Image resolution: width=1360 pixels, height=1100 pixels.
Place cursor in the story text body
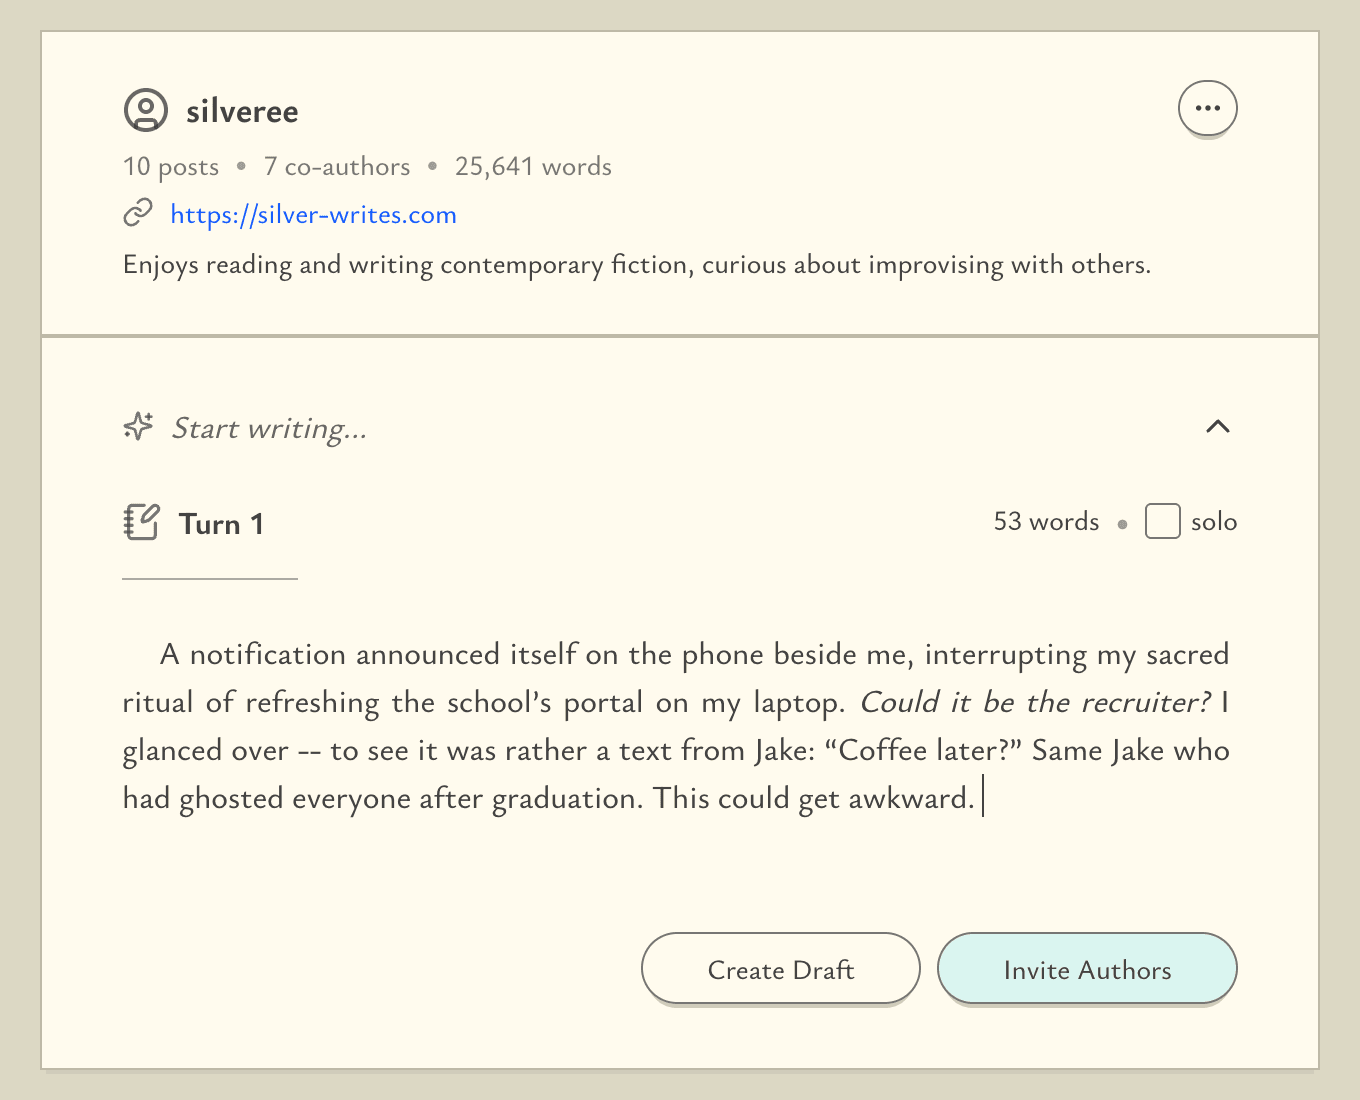click(676, 727)
